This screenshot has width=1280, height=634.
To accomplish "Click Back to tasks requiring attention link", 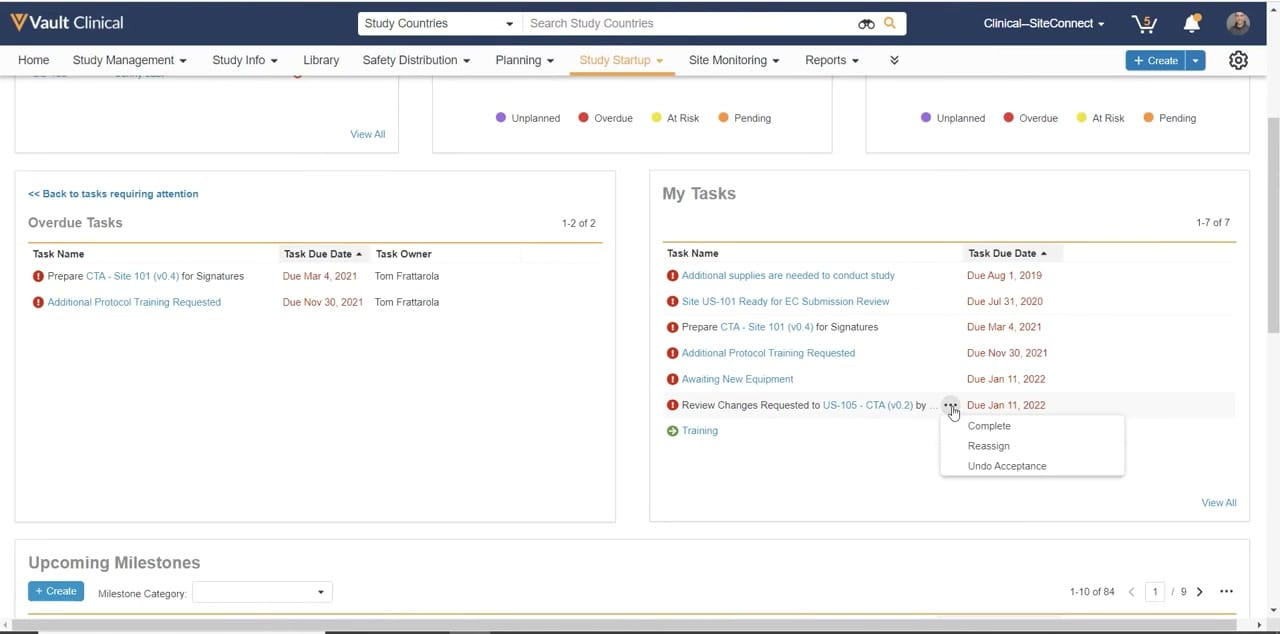I will (x=113, y=194).
